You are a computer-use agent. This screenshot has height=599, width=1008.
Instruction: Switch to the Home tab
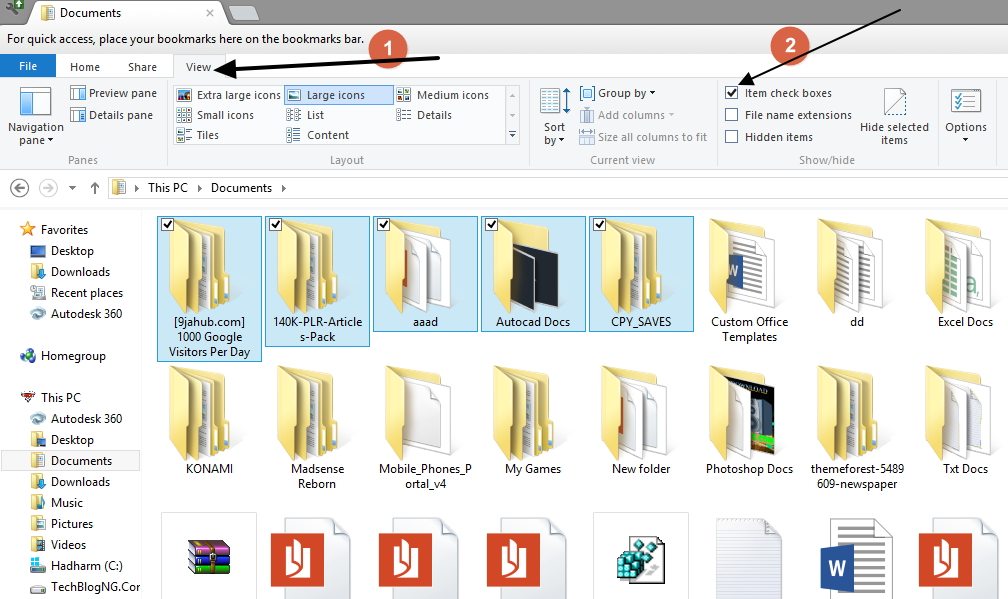[85, 67]
